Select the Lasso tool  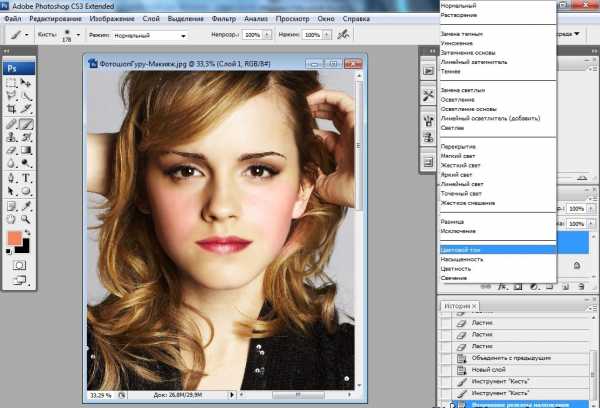[11, 96]
